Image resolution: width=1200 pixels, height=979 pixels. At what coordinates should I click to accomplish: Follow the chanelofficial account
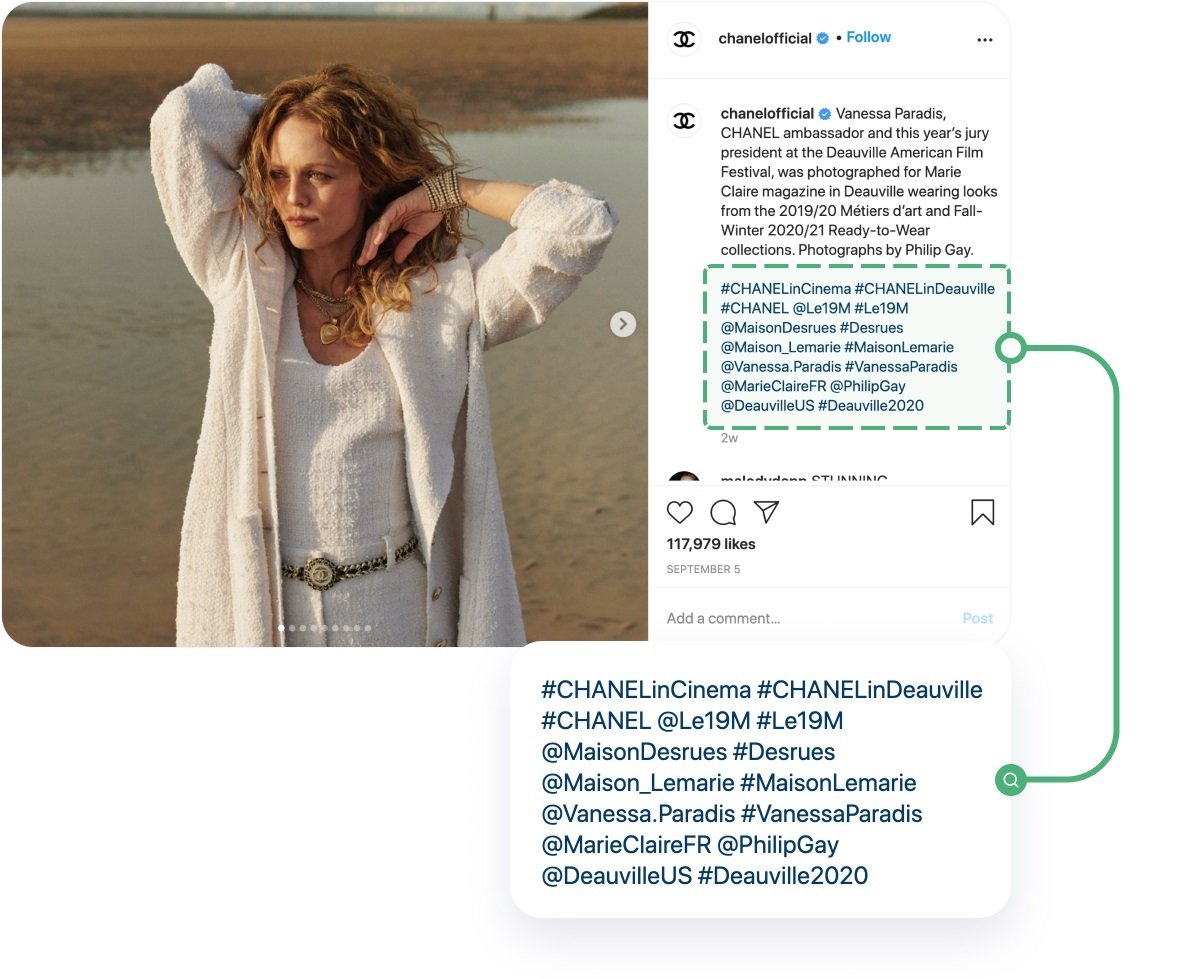[868, 37]
